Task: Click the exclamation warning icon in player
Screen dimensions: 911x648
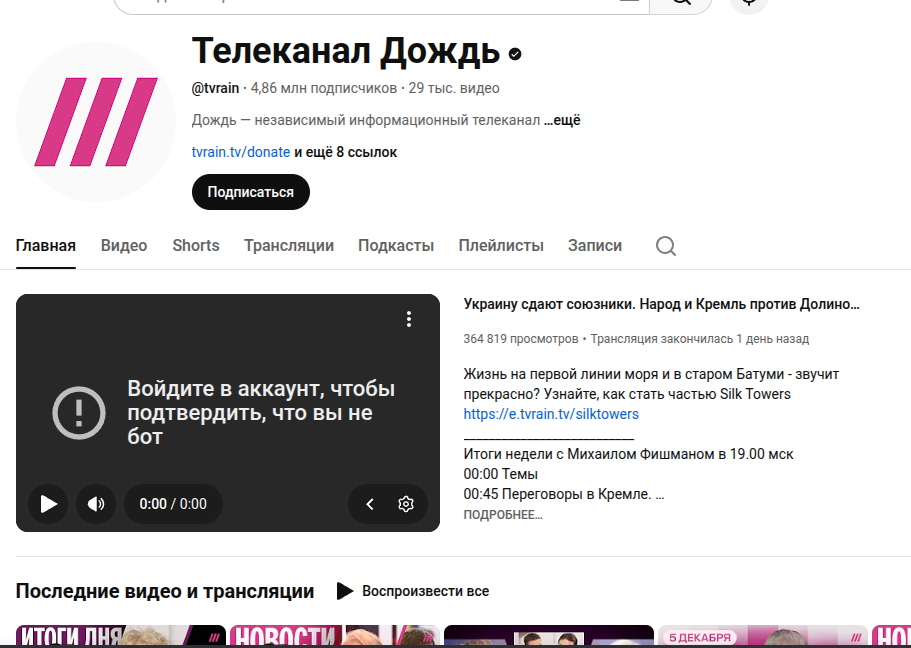Action: 79,413
